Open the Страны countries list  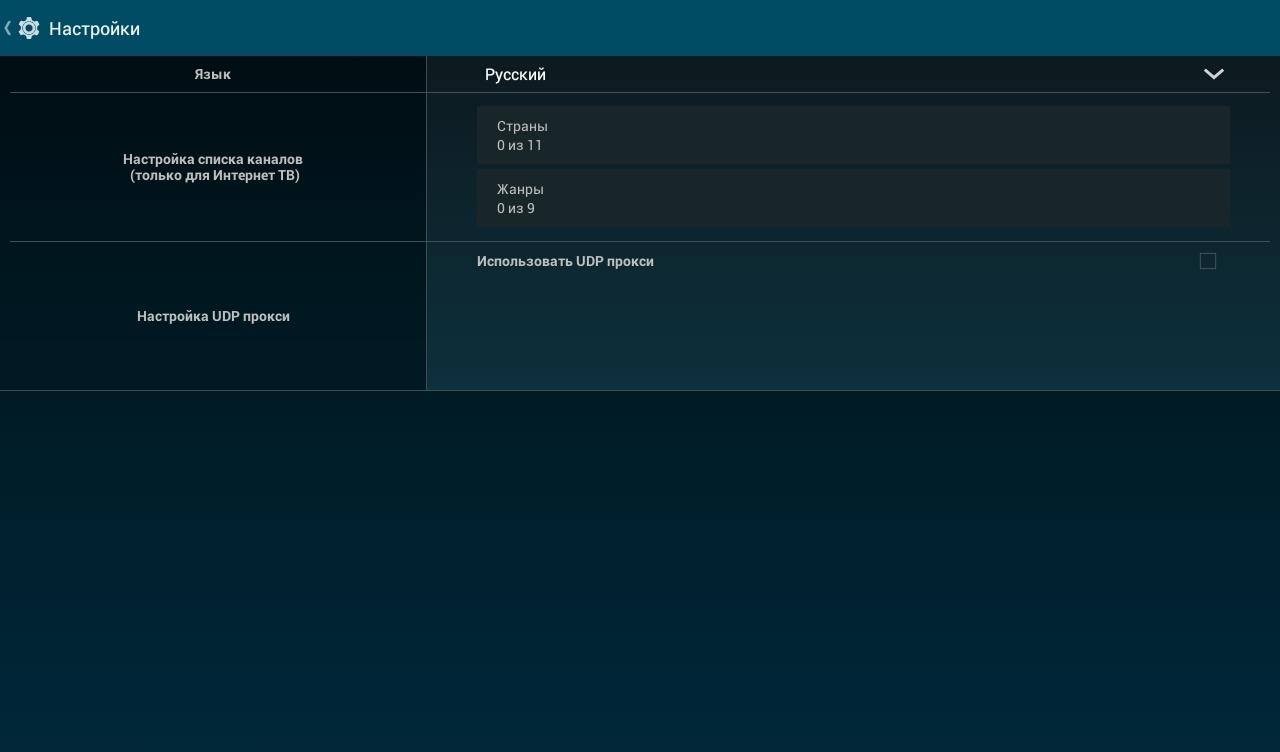tap(522, 127)
